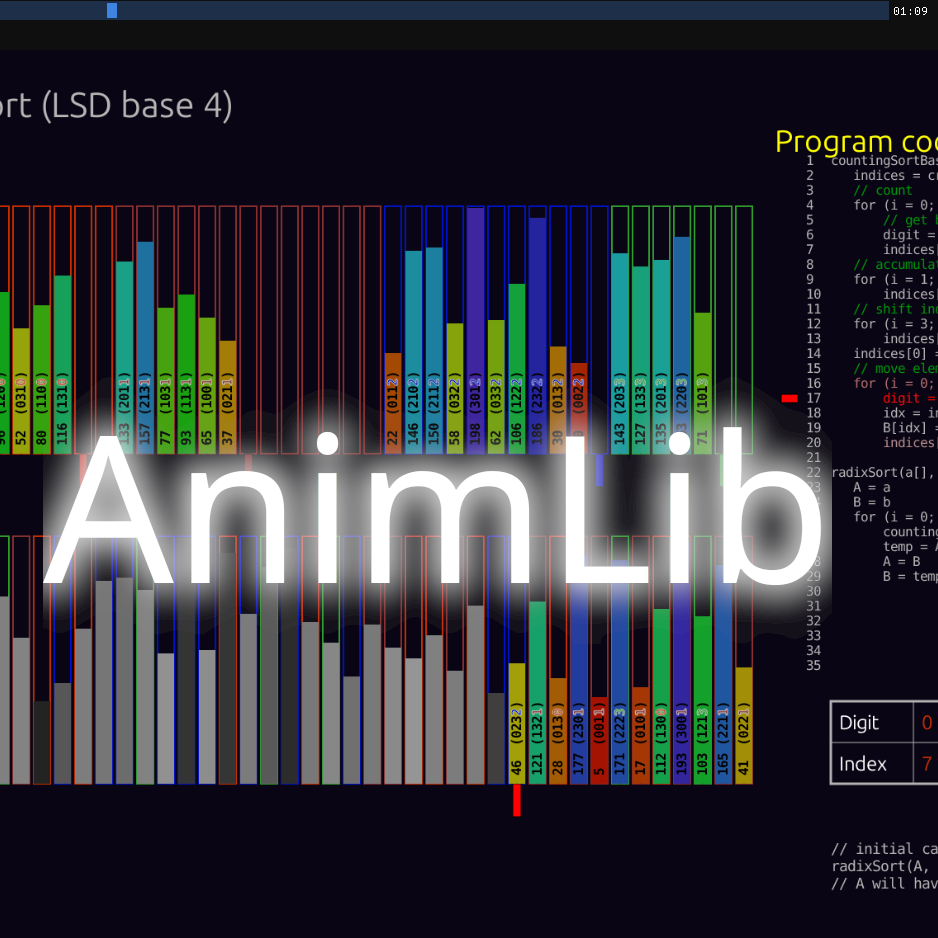Click the Index value 7 cell
This screenshot has height=938, width=938.
coord(926,763)
